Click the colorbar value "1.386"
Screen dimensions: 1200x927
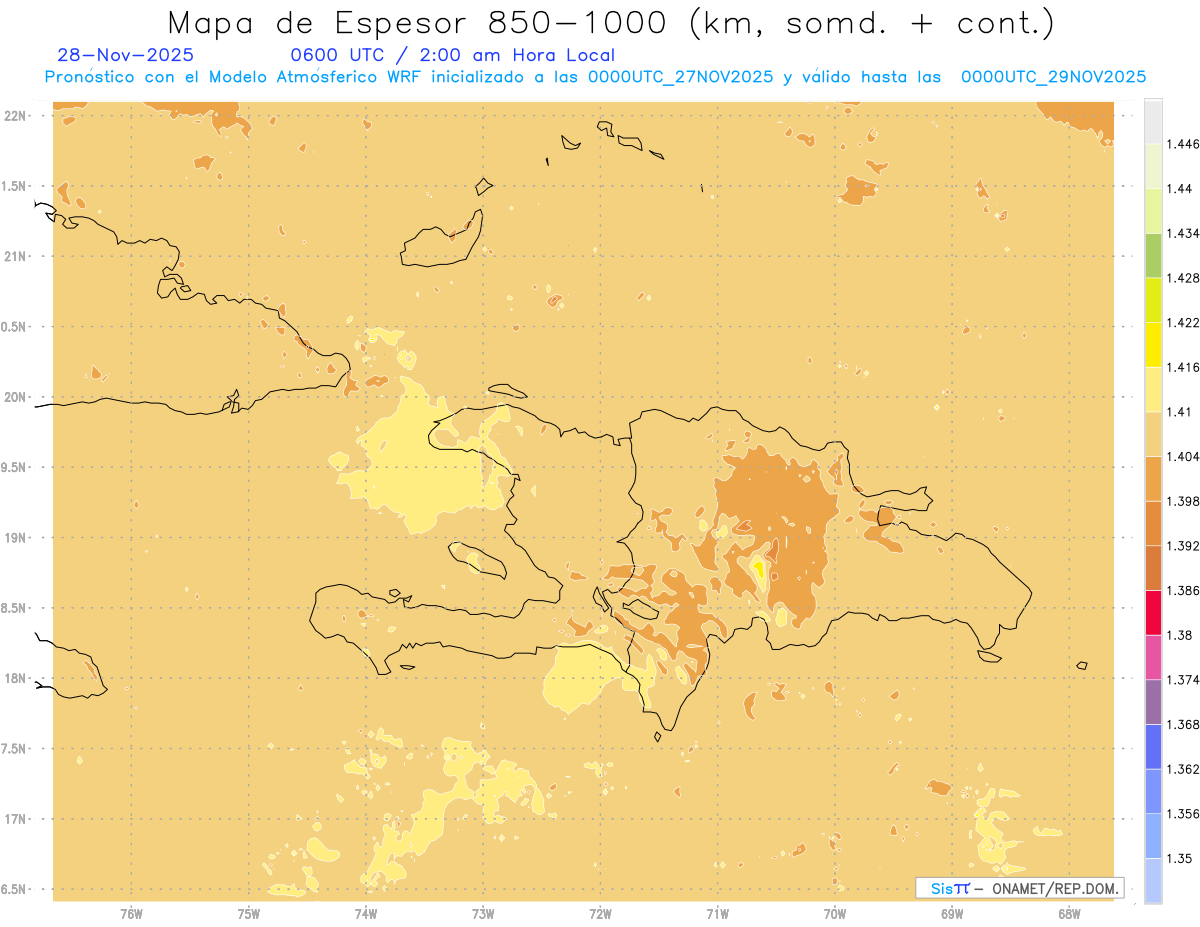1182,590
